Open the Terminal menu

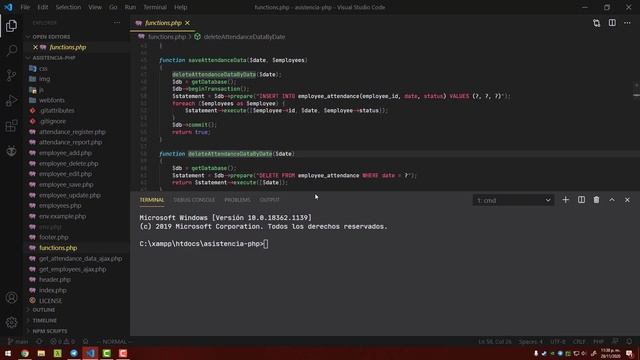(x=155, y=7)
